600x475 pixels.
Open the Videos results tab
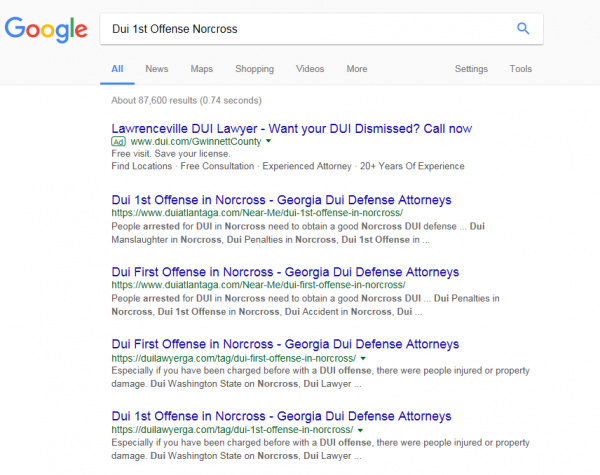[310, 69]
